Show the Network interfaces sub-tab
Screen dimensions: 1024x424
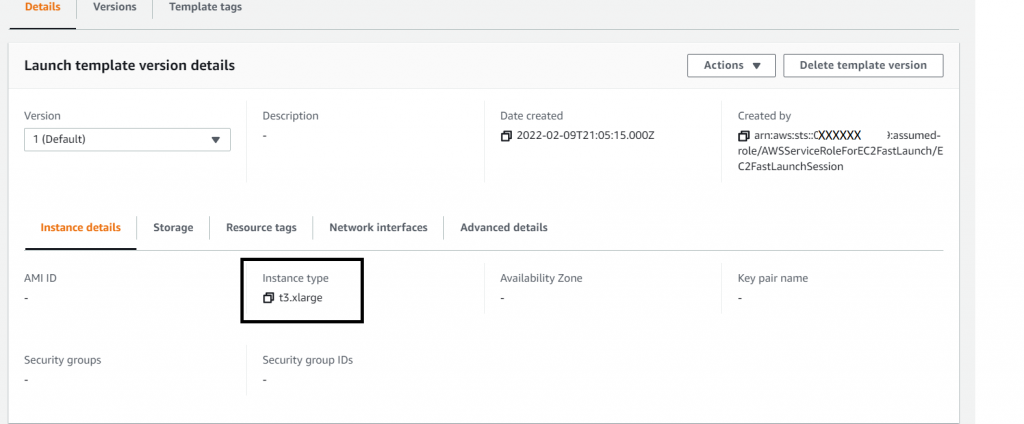(378, 227)
